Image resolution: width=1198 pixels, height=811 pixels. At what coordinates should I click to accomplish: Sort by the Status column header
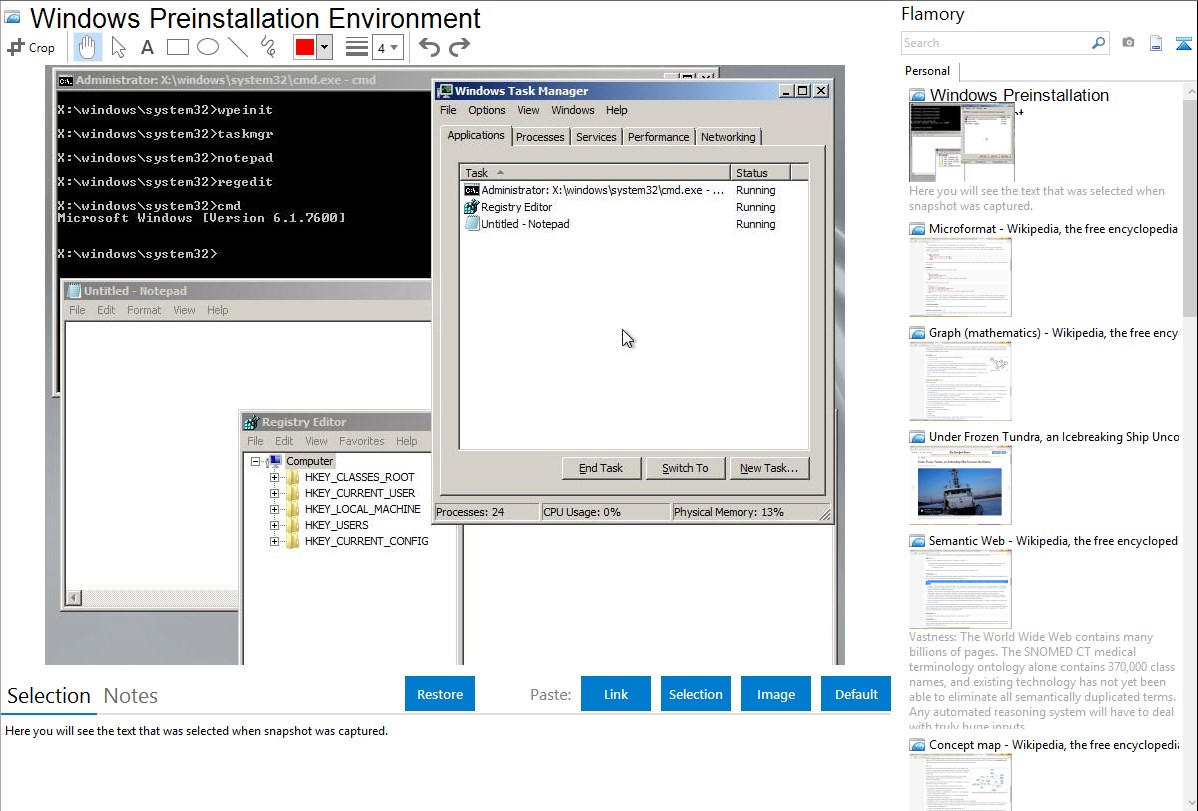[760, 173]
